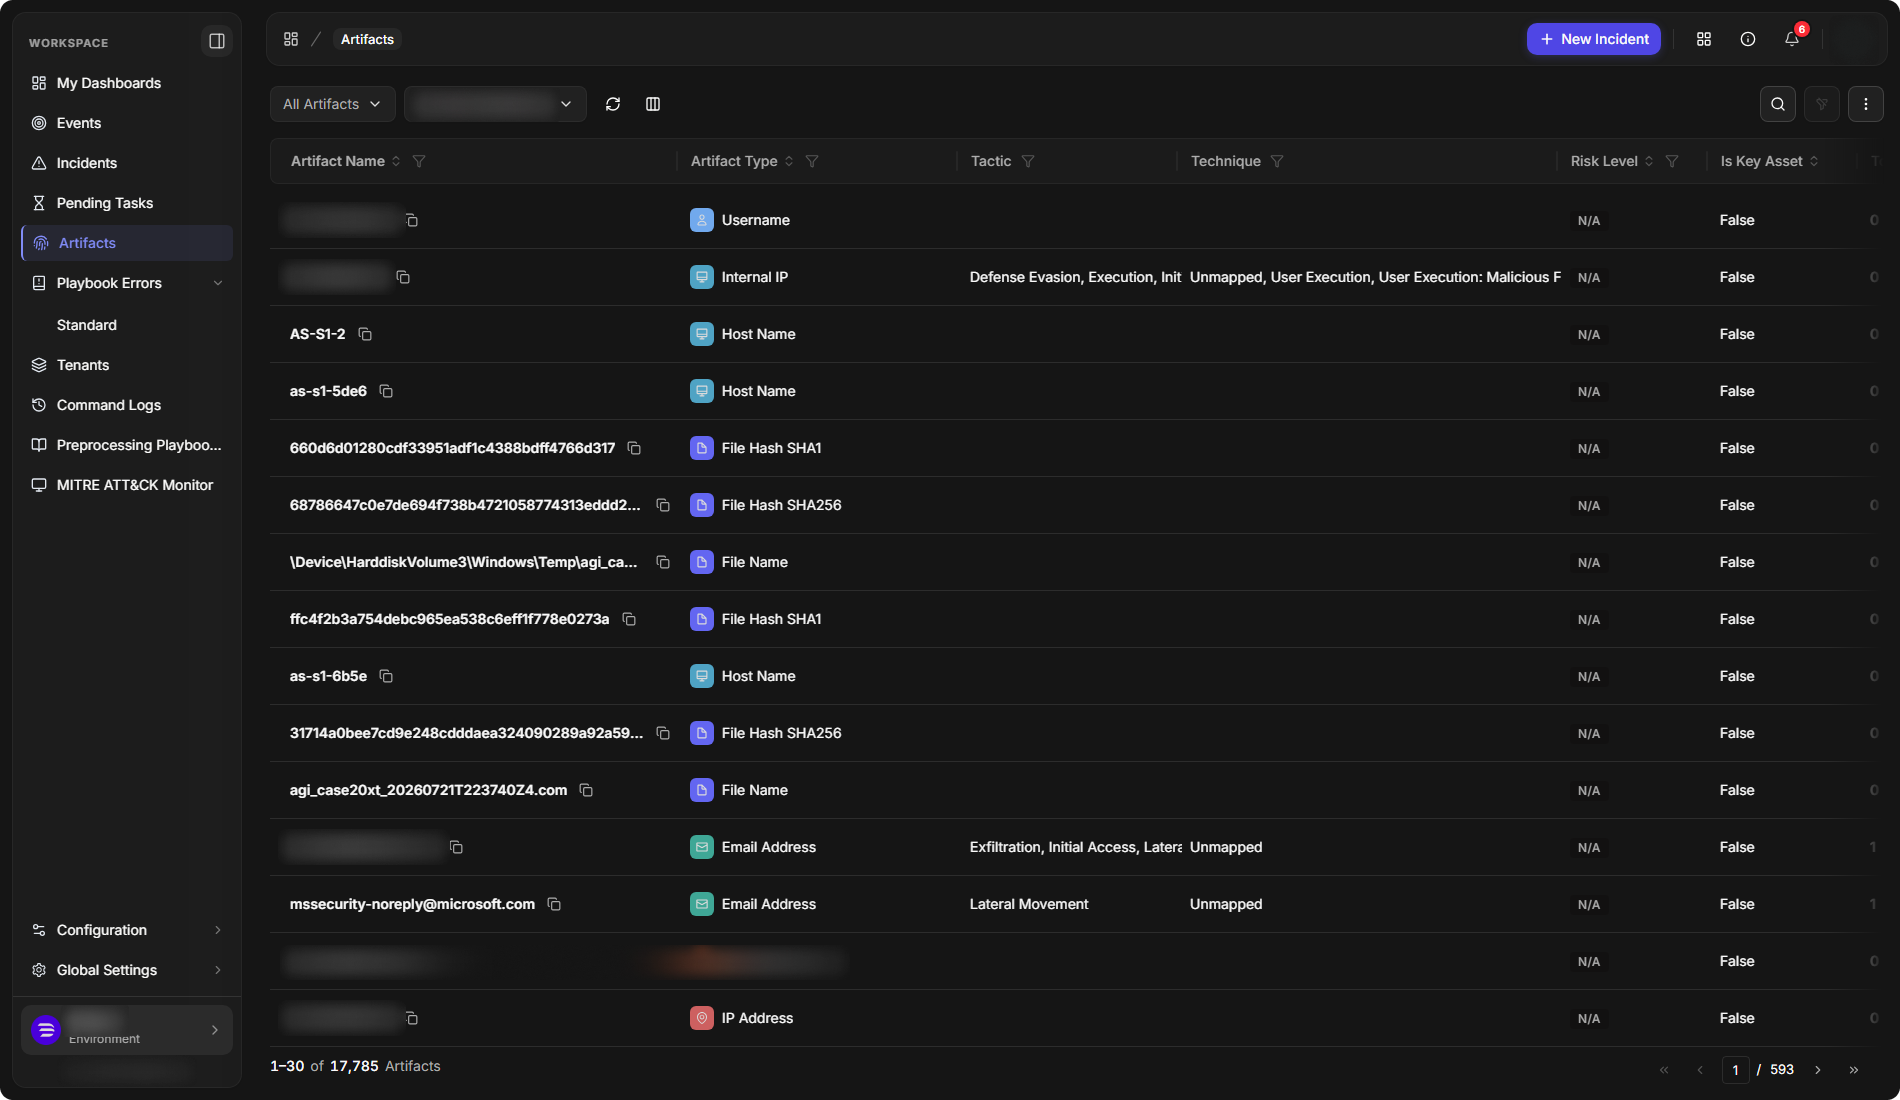This screenshot has height=1100, width=1900.
Task: Open the three-dot more options menu
Action: pyautogui.click(x=1866, y=104)
